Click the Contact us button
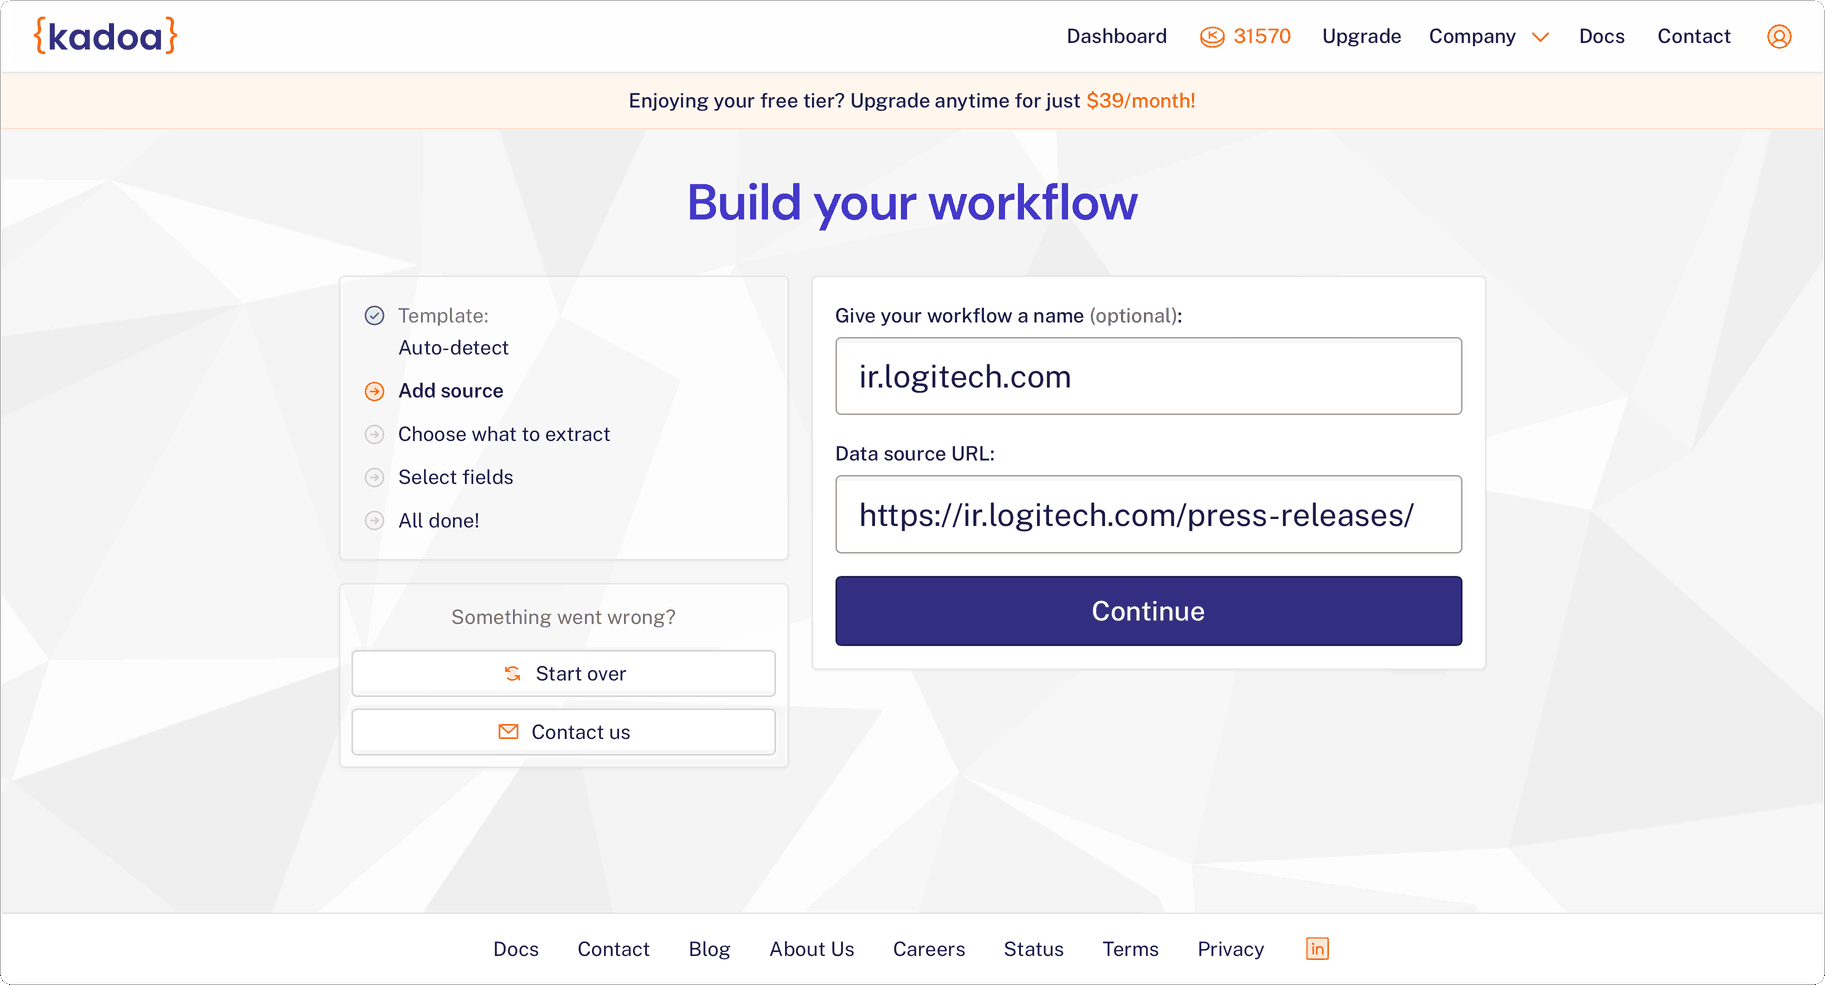Viewport: 1825px width, 985px height. (563, 732)
